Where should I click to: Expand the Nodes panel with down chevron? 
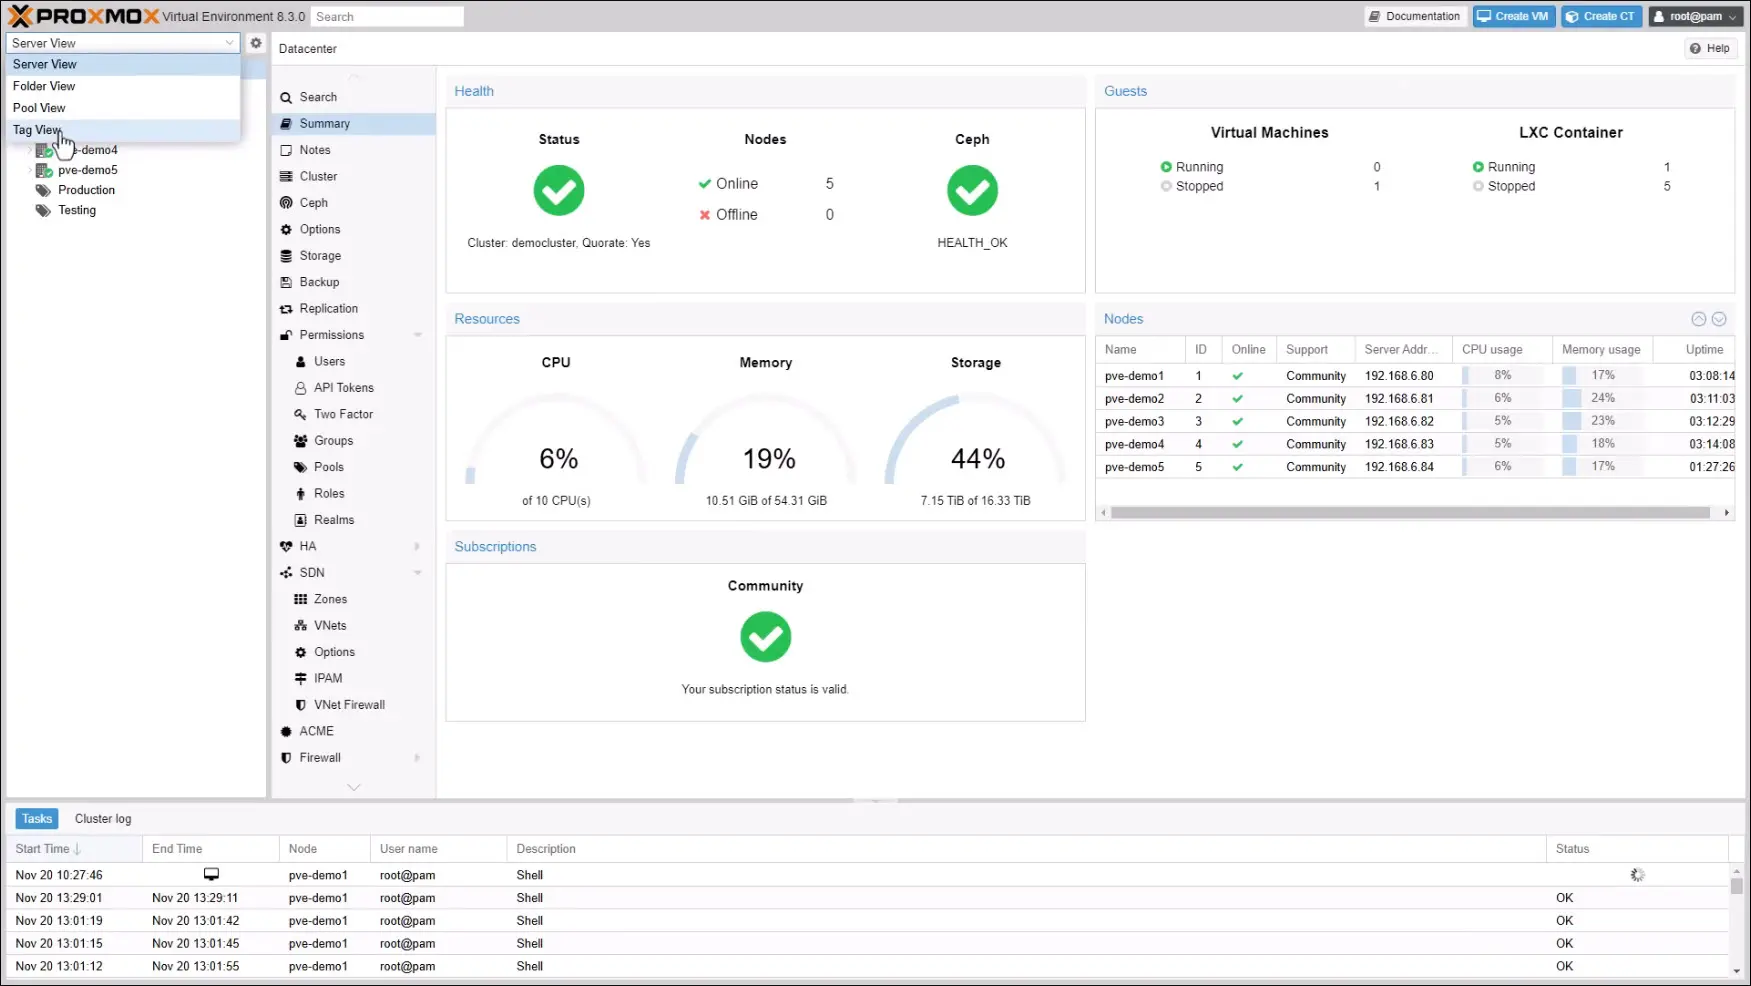pos(1719,319)
